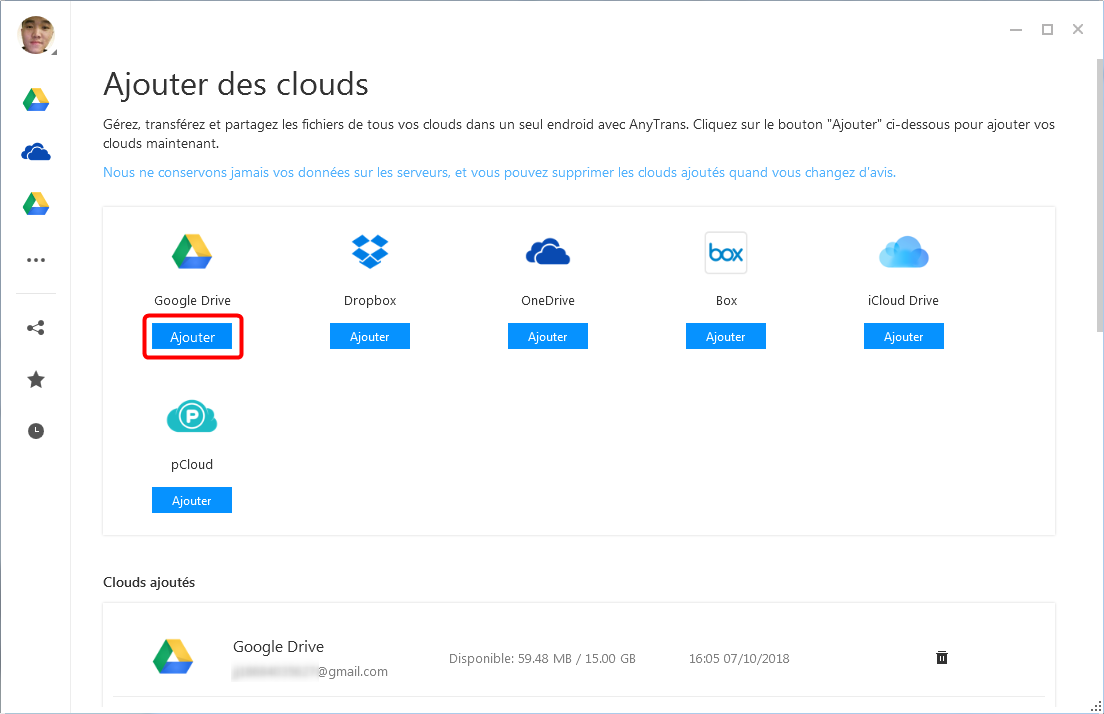This screenshot has width=1104, height=714.
Task: Click 'Google Drive' label above Ajouter button
Action: click(192, 301)
